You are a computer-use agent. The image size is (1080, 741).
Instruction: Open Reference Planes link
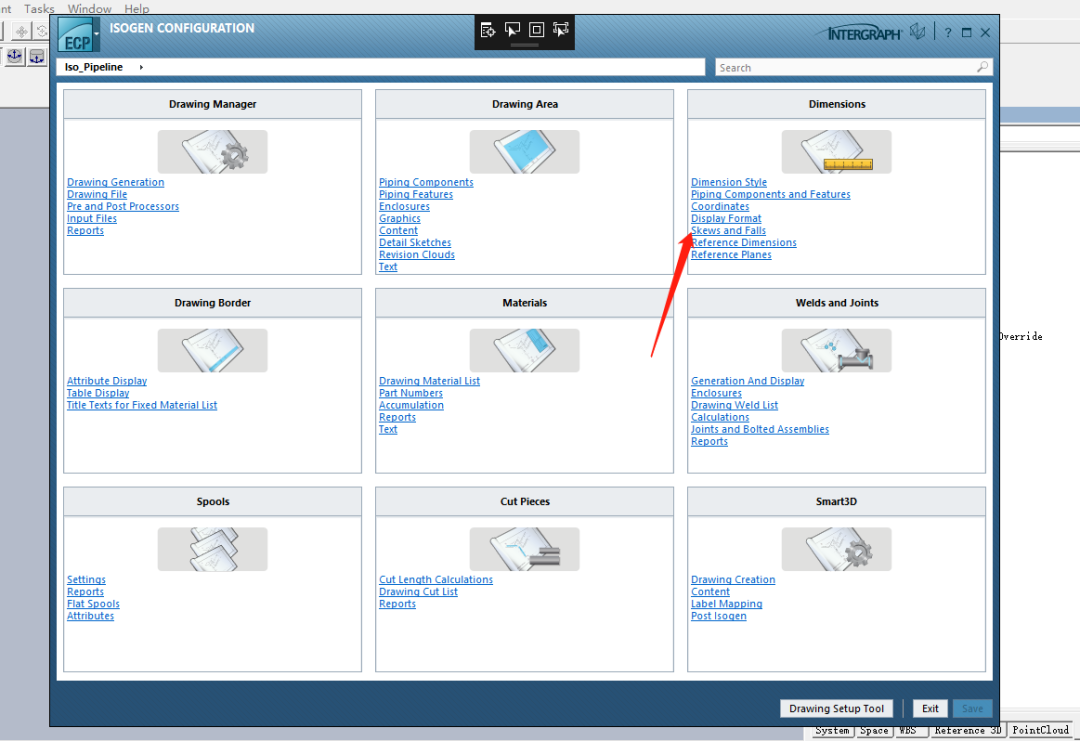coord(731,255)
